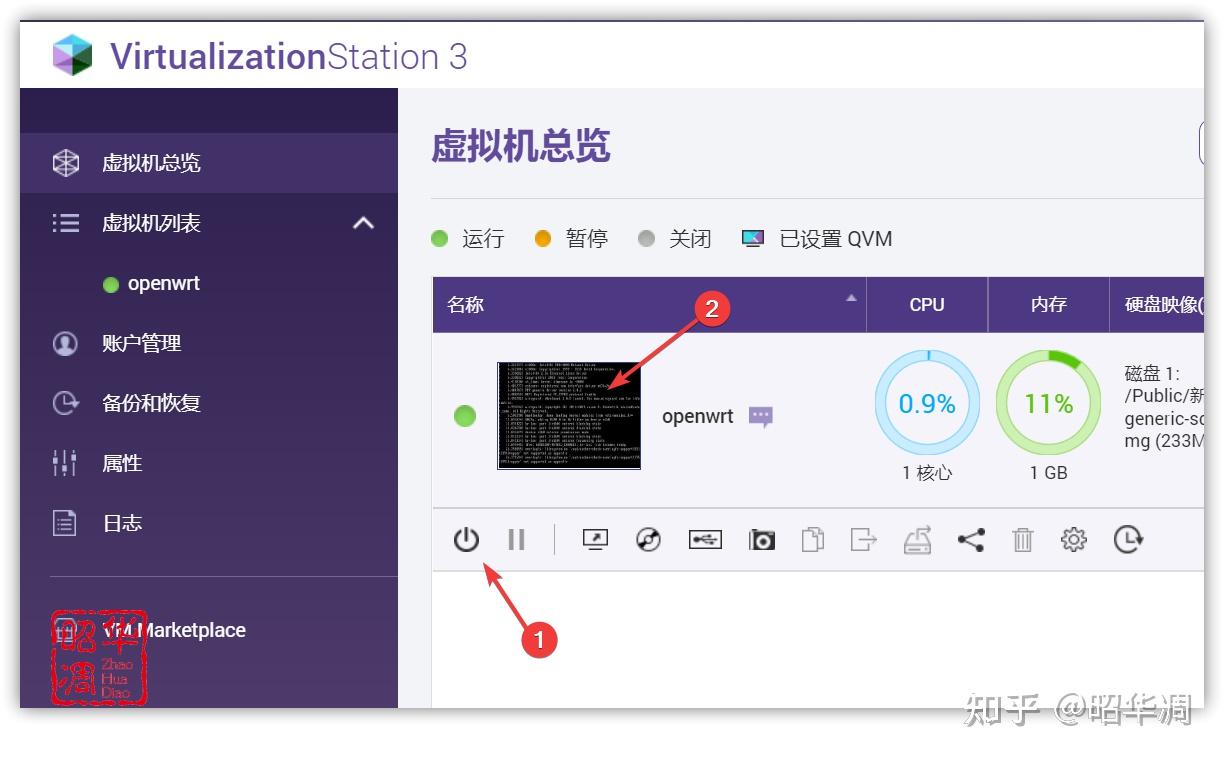1224x758 pixels.
Task: Click the CPU column header
Action: [927, 305]
